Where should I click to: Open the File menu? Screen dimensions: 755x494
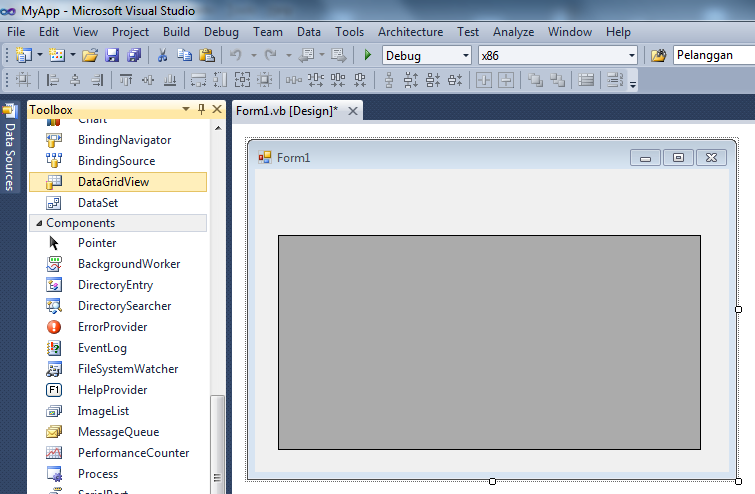coord(16,32)
